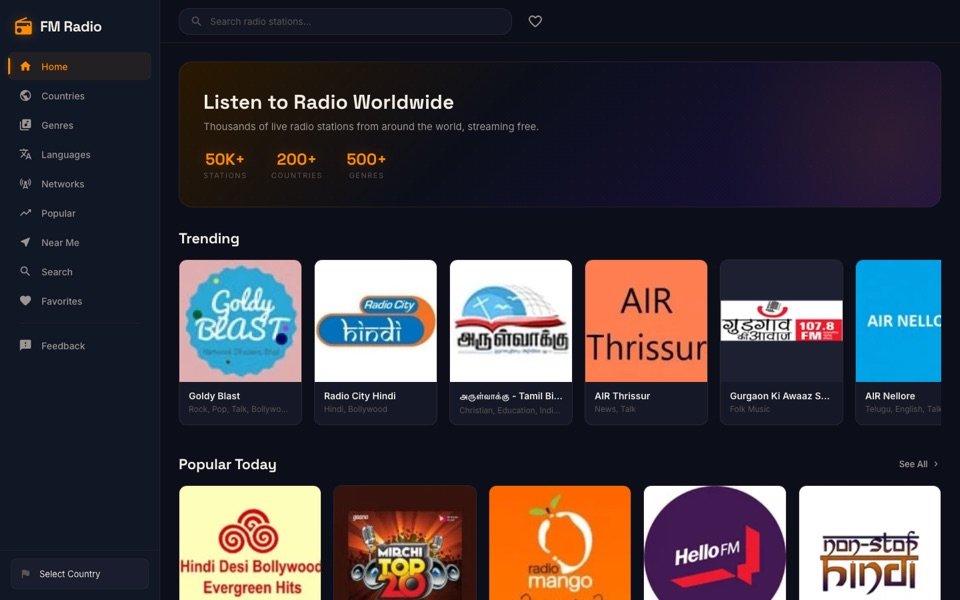Open the Countries menu item

pos(80,96)
